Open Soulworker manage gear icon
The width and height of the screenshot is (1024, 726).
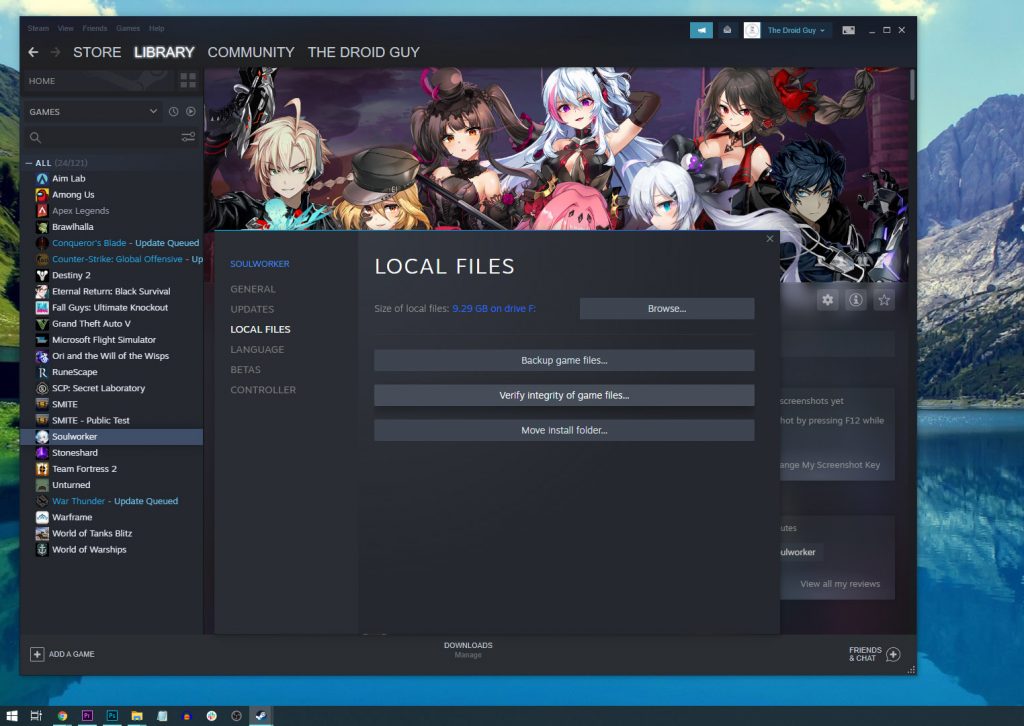827,300
